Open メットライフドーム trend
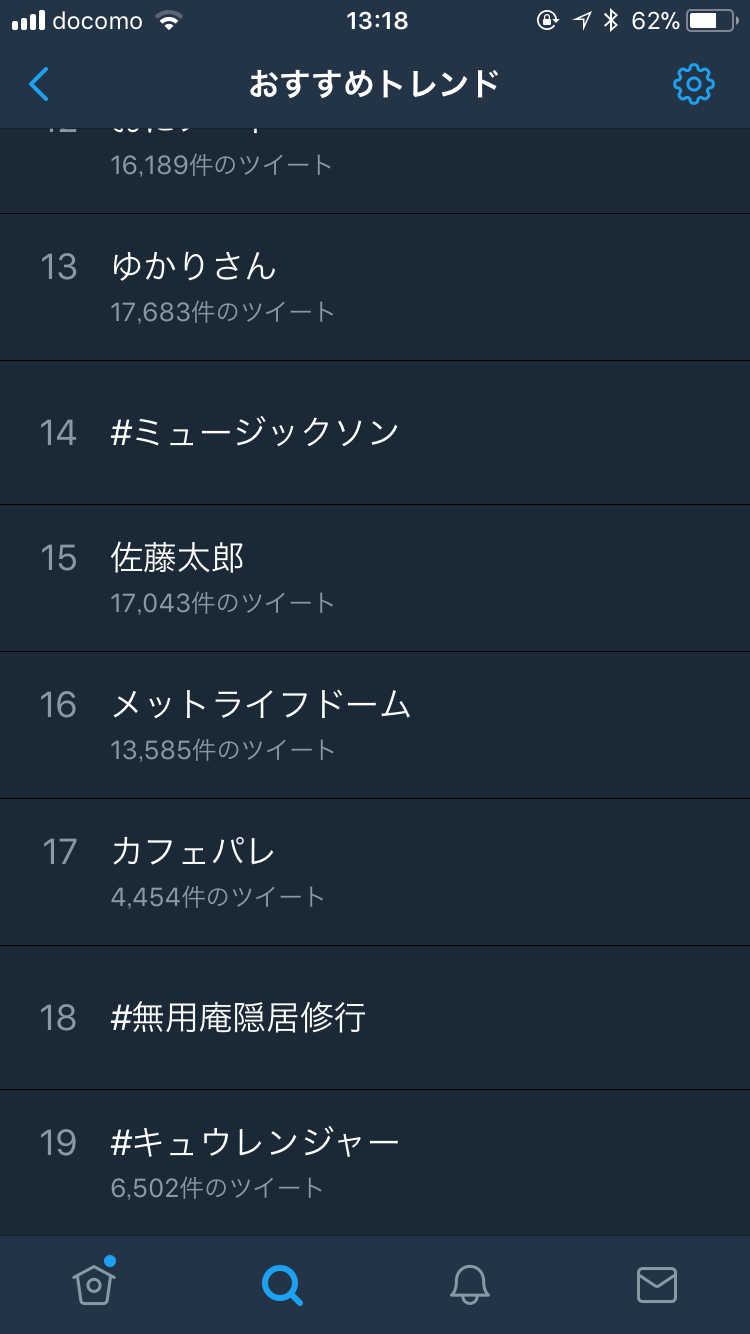 click(x=261, y=705)
